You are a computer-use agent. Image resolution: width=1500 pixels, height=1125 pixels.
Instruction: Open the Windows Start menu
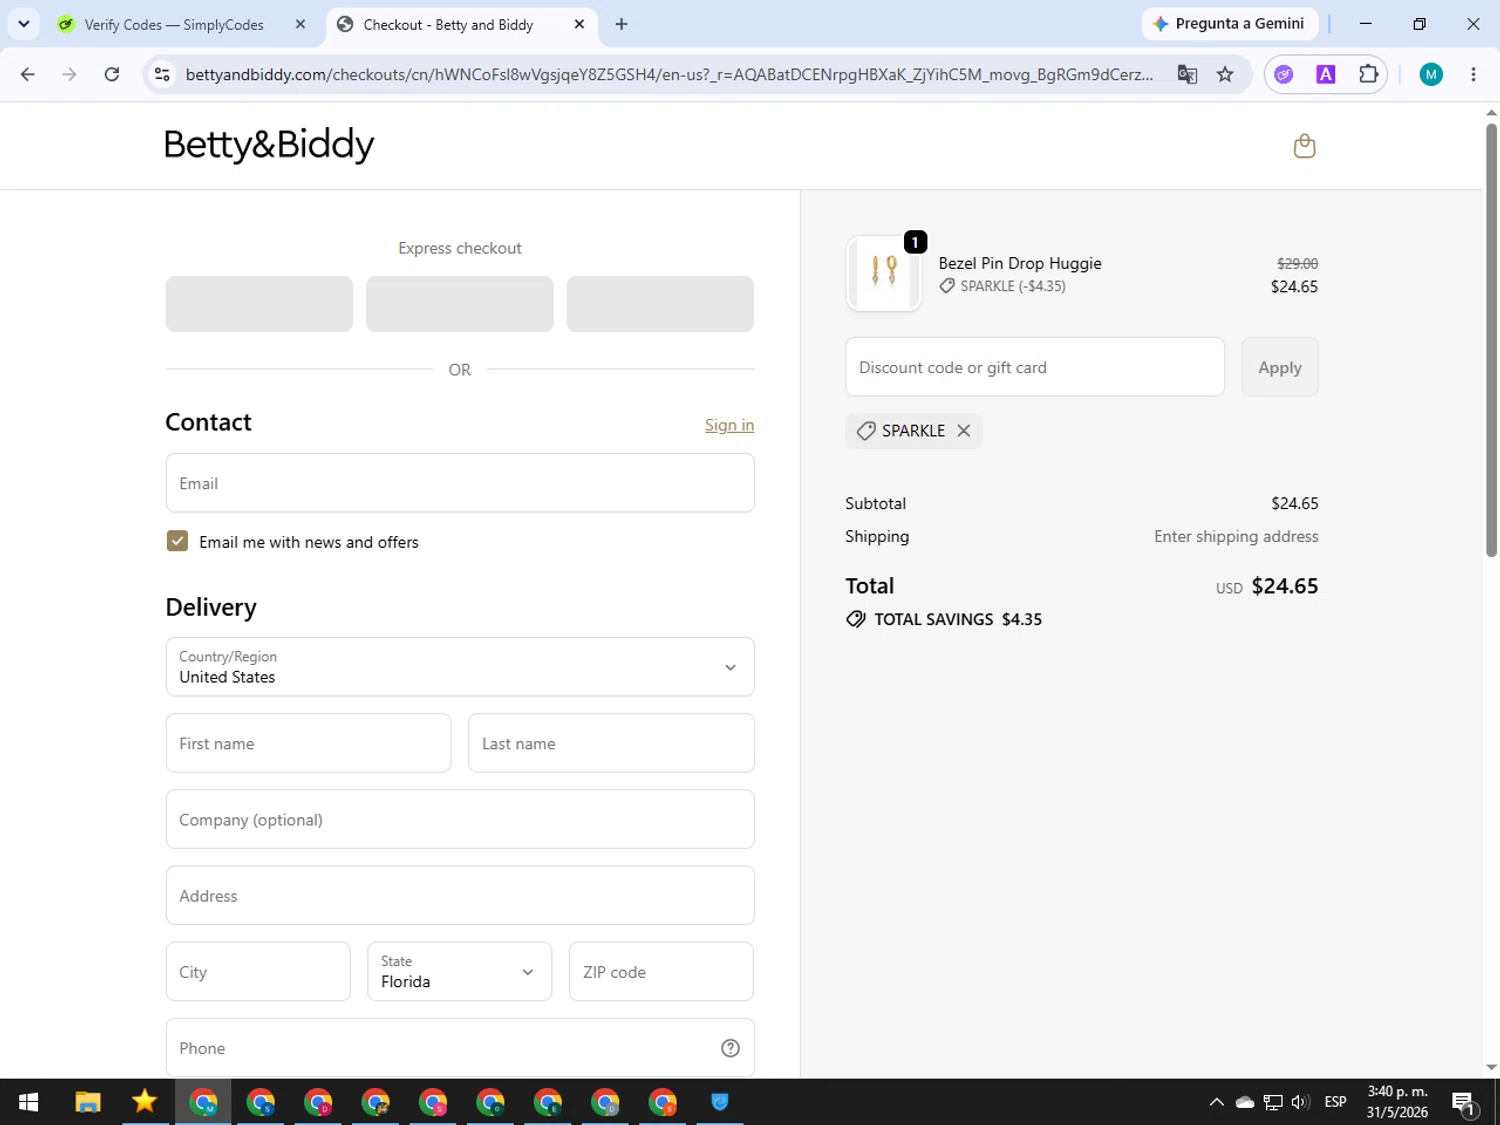pos(28,1102)
